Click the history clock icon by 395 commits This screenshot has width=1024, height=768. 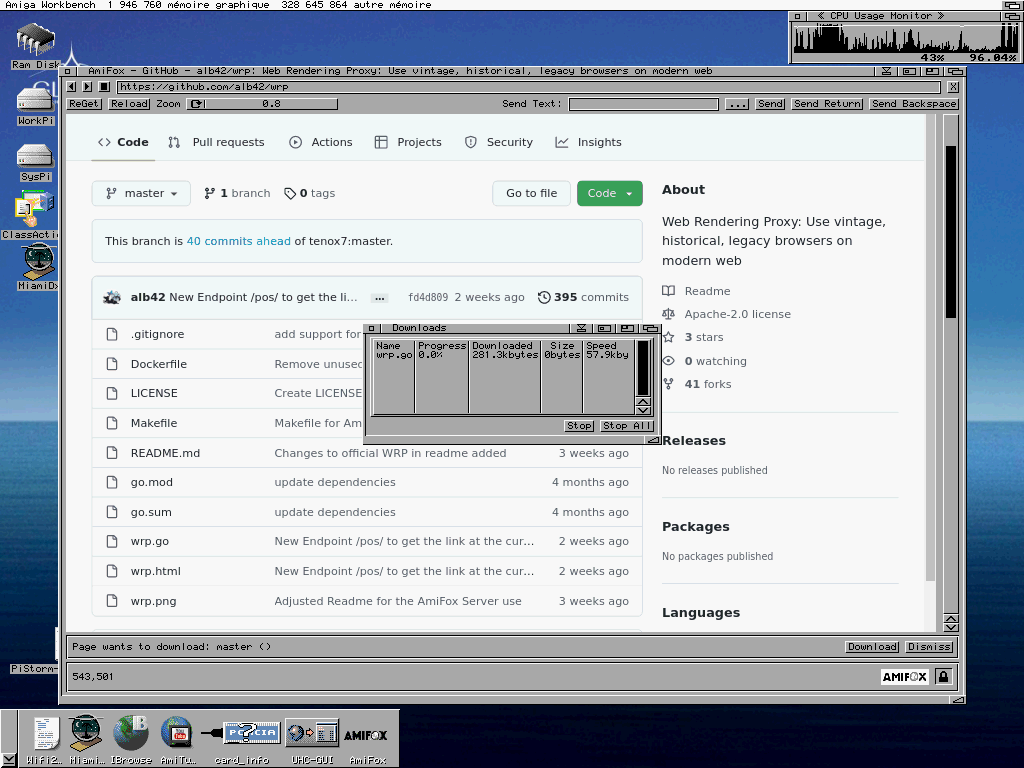point(544,297)
